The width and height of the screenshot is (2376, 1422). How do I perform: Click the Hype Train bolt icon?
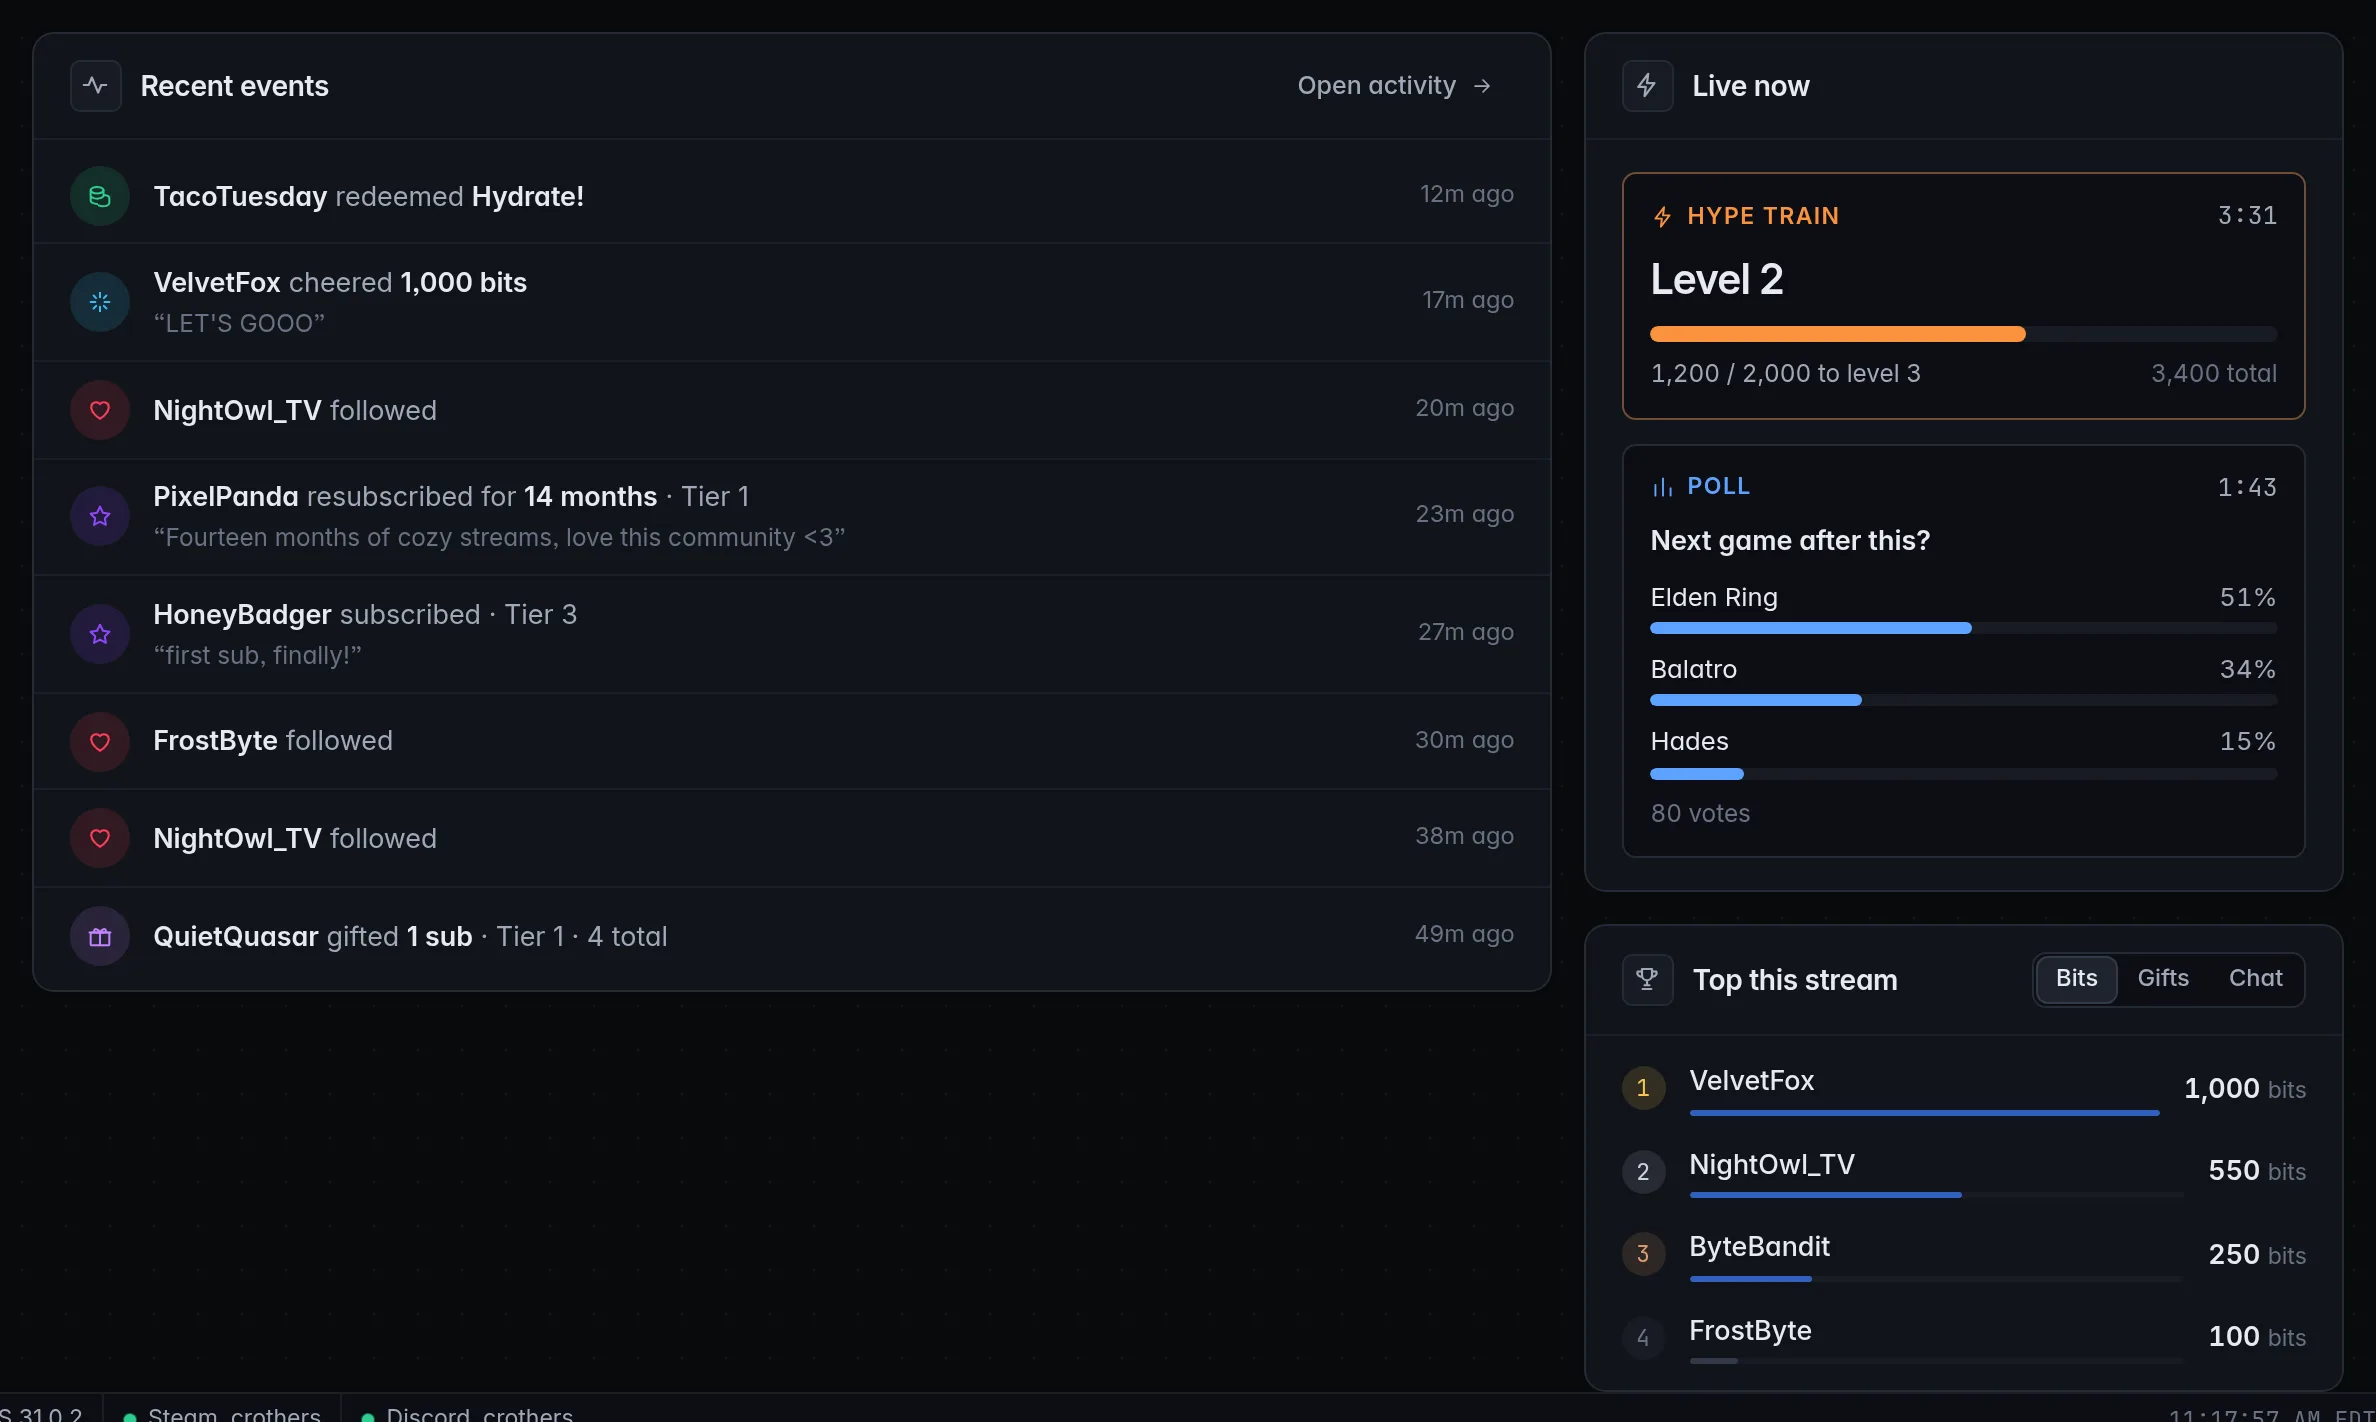1662,217
